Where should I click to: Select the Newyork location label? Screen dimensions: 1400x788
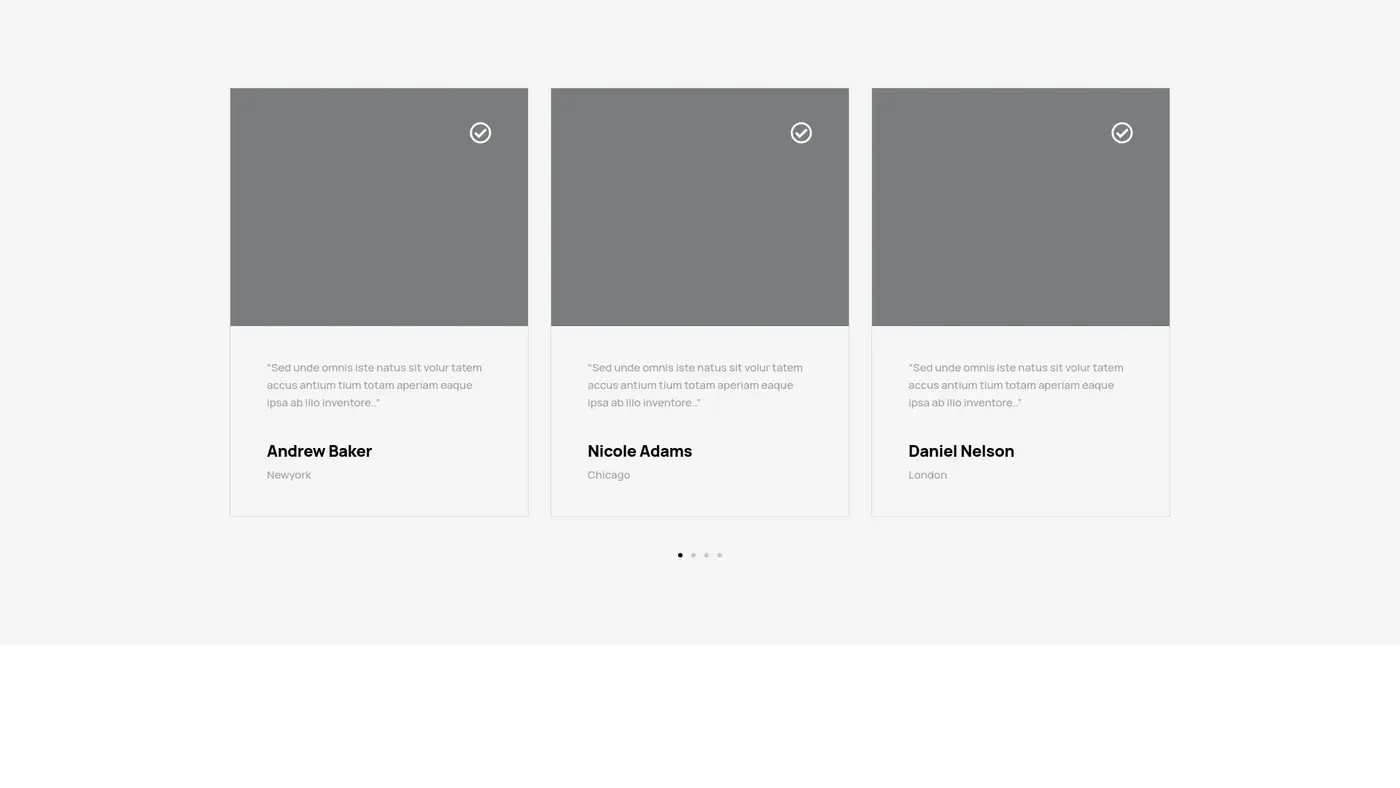[x=288, y=475]
